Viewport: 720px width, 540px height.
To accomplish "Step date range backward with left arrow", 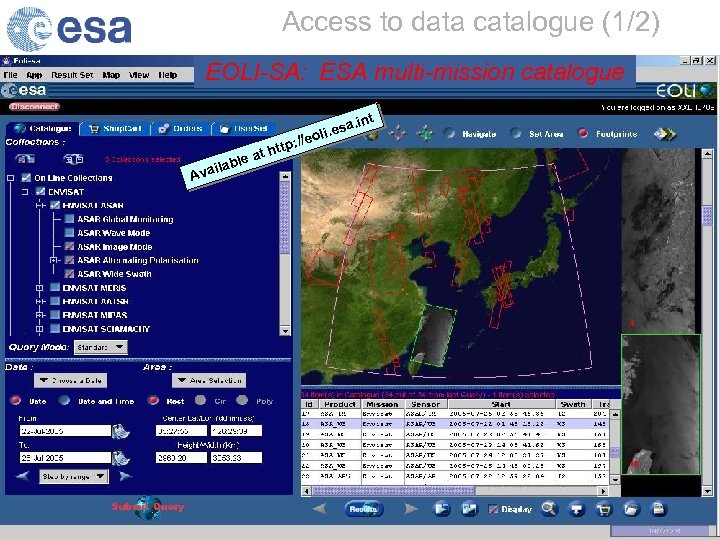I will point(22,476).
